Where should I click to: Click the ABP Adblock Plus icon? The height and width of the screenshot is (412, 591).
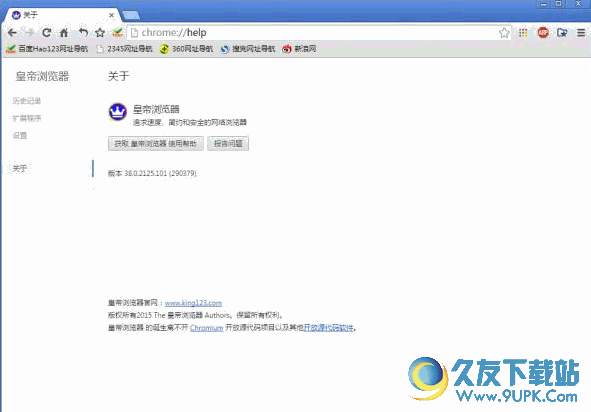pyautogui.click(x=543, y=33)
